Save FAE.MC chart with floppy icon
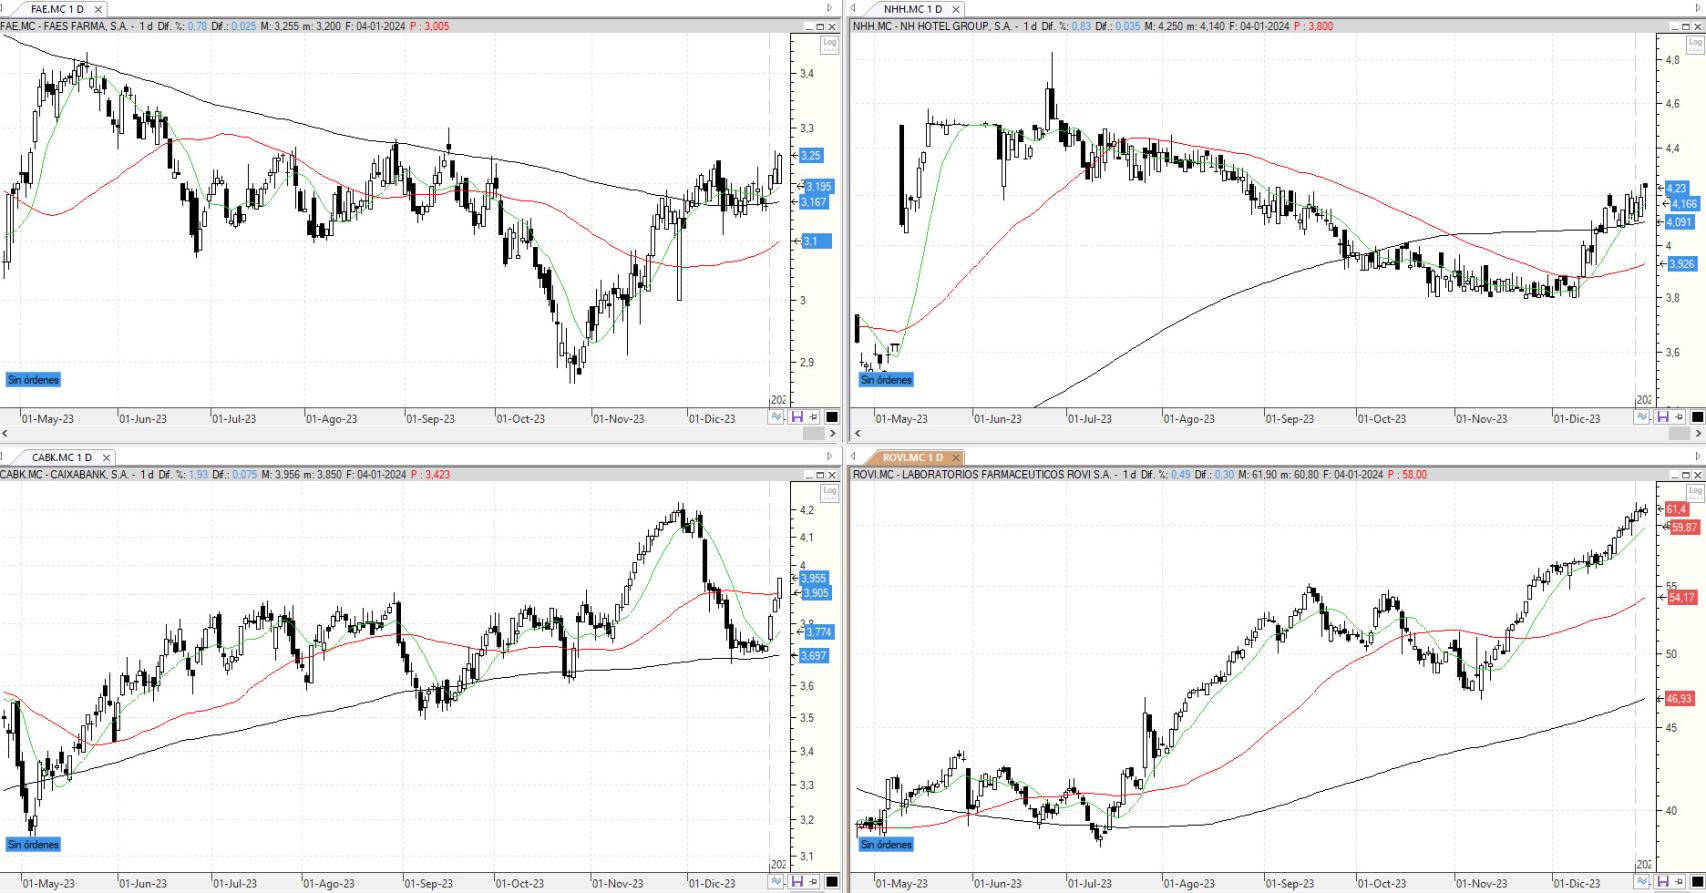The height and width of the screenshot is (893, 1706). pos(797,417)
